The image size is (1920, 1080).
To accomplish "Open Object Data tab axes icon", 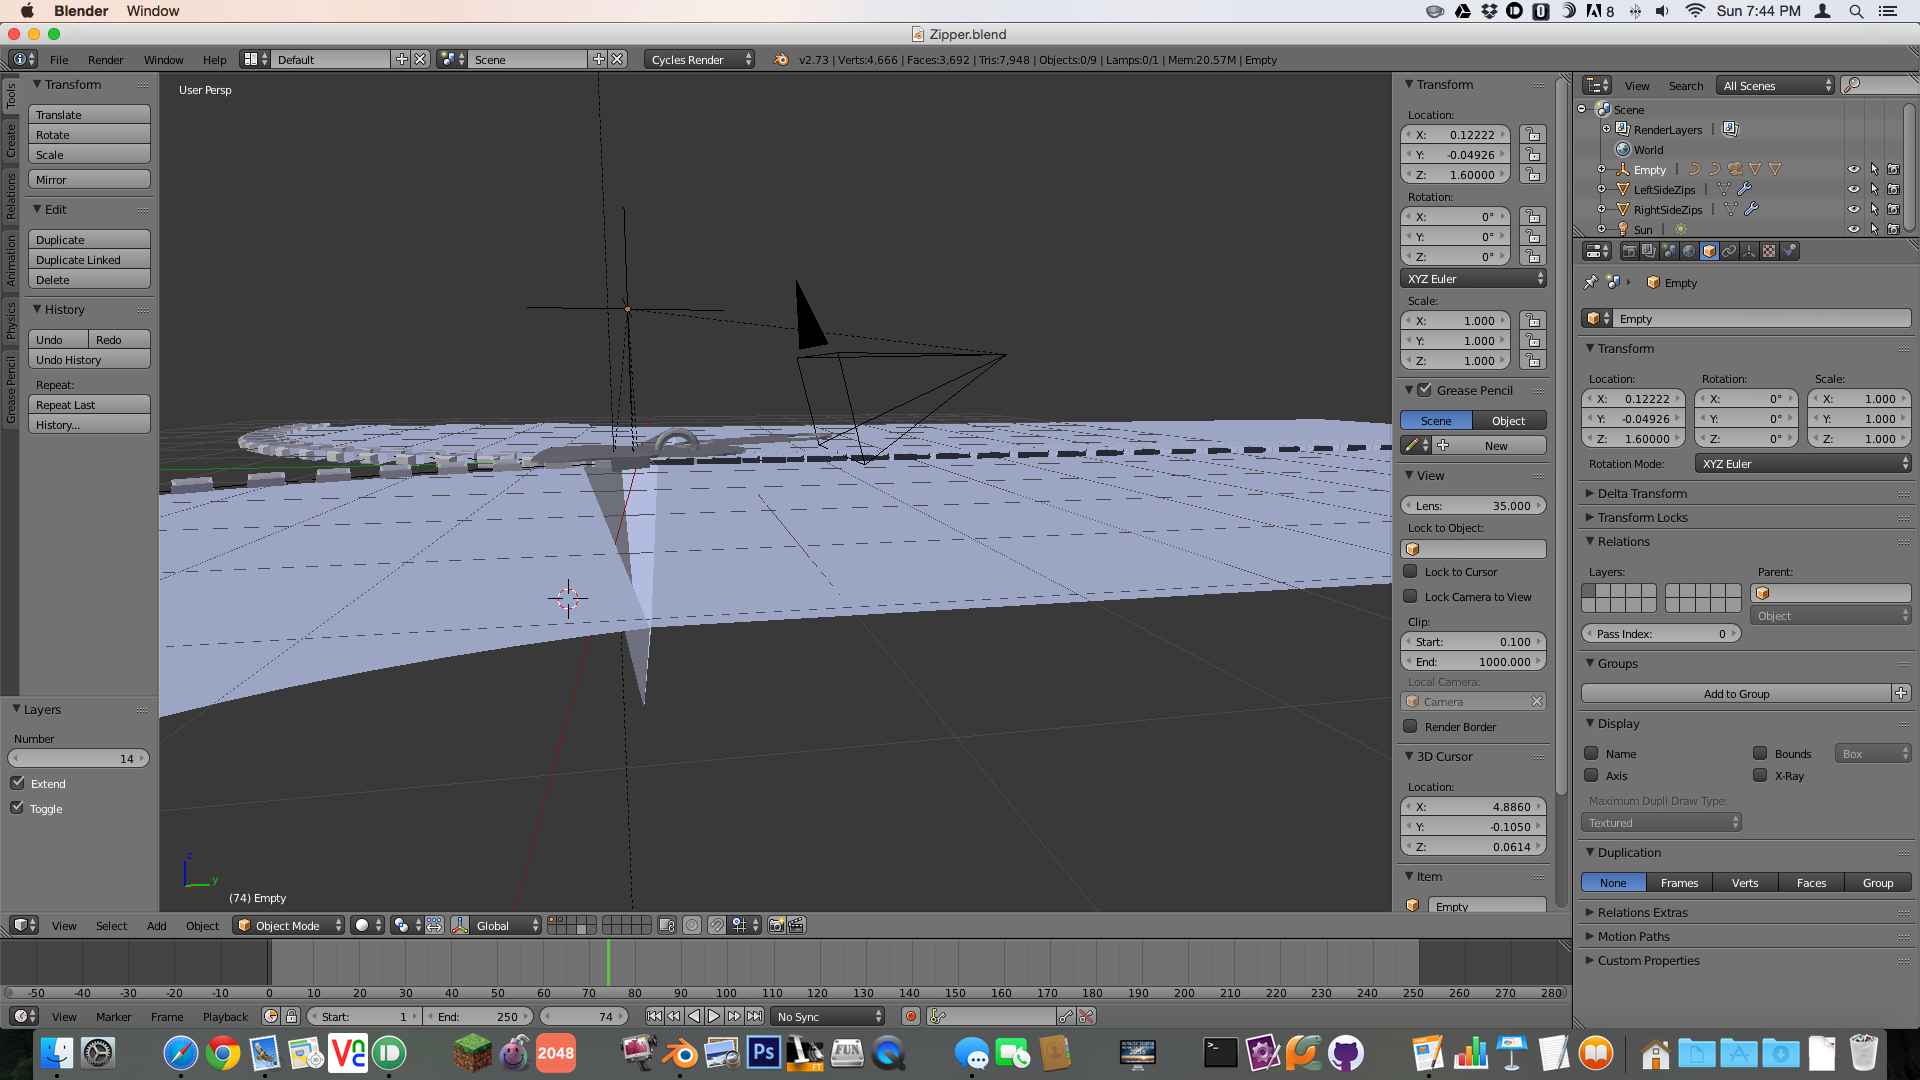I will 1749,252.
